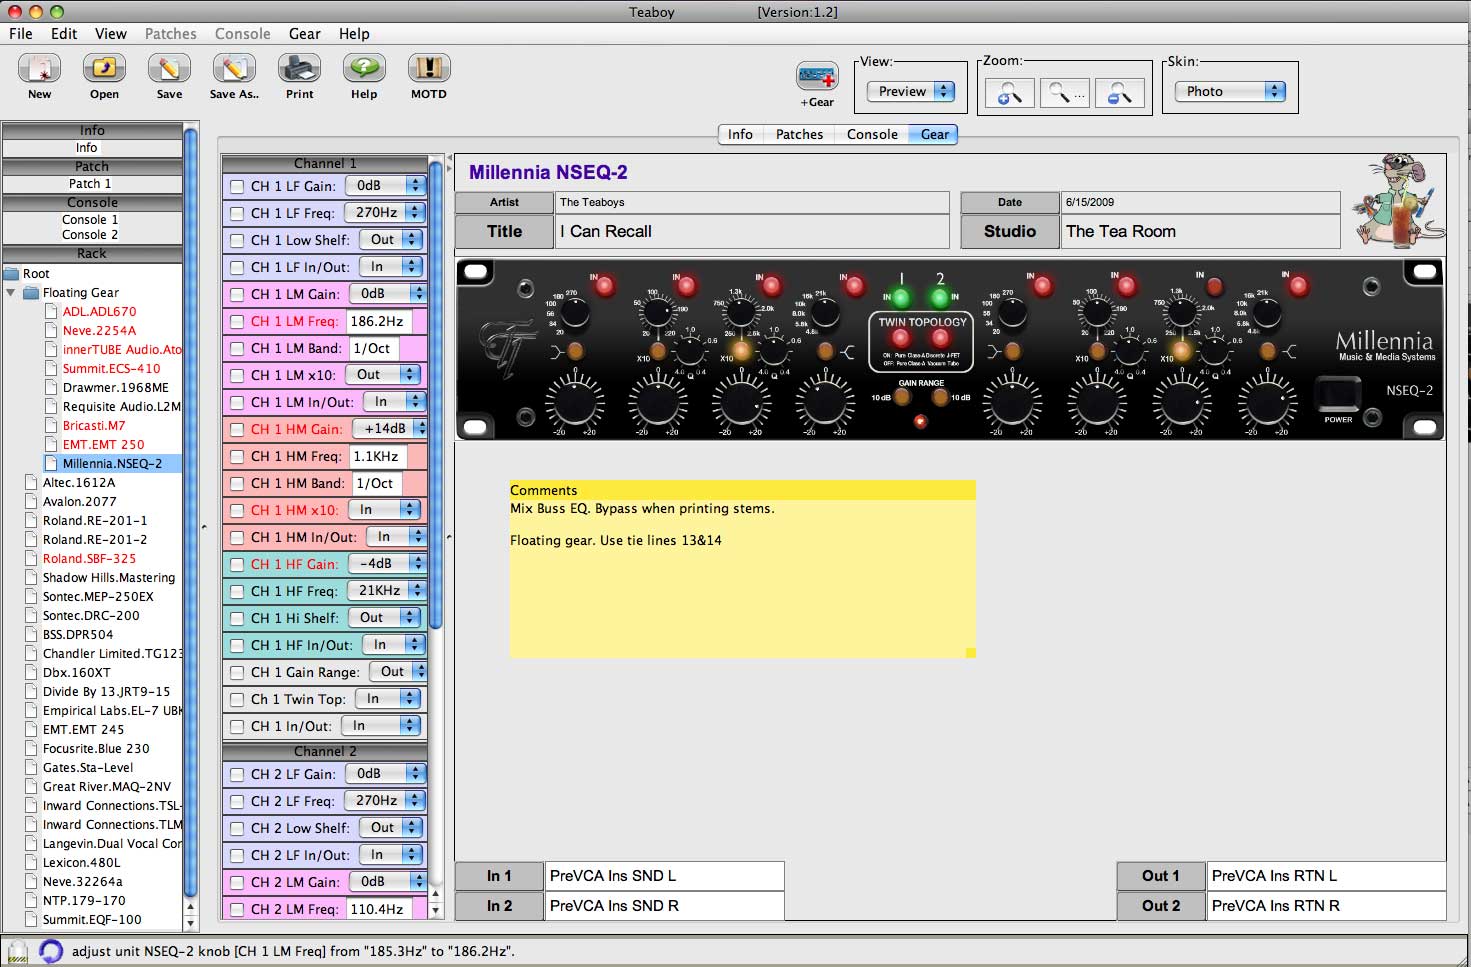The image size is (1471, 967).
Task: Check the Ch 1 Twin Top checkbox
Action: pos(237,699)
